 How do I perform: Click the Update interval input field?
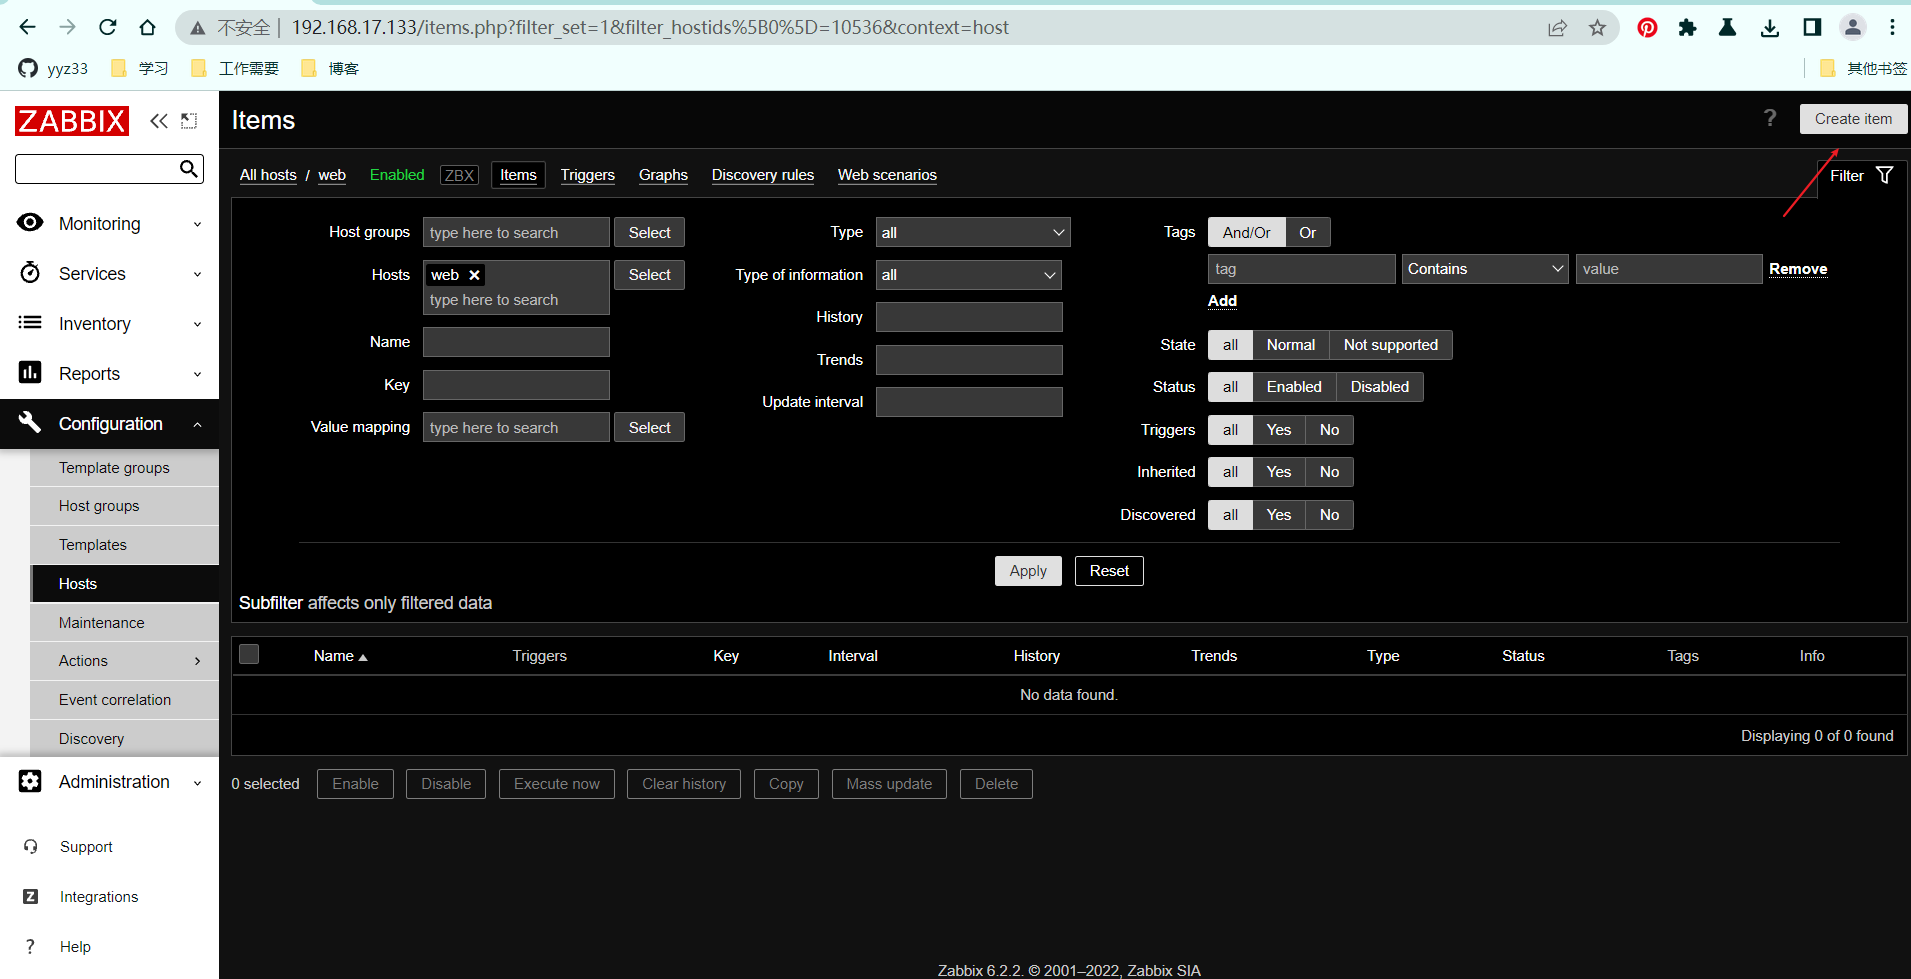point(969,402)
